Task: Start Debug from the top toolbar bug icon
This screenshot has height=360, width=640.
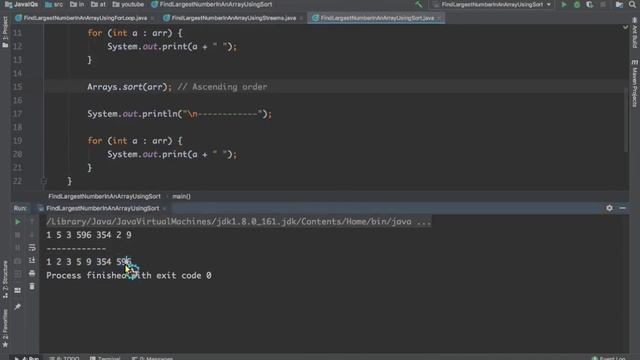Action: tap(577, 4)
